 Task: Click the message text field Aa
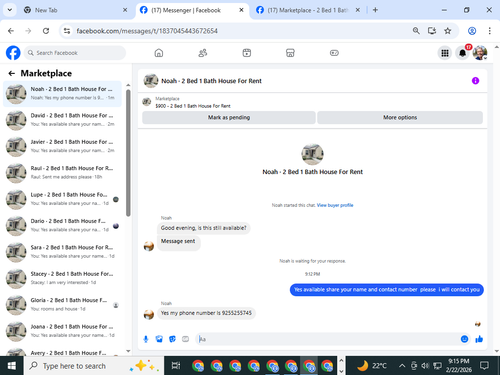(328, 339)
